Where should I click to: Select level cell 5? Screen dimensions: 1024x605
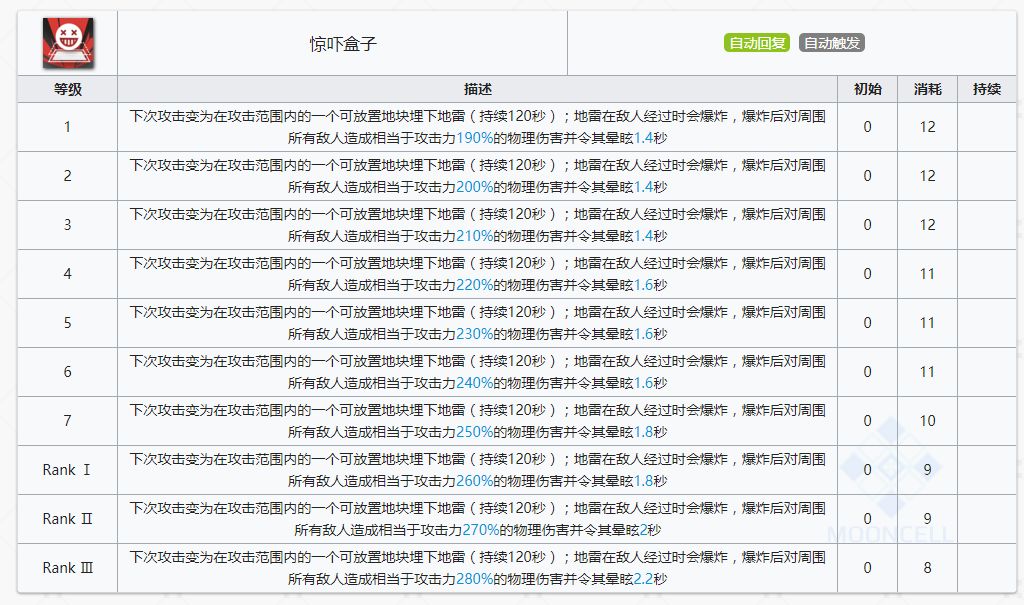[67, 323]
